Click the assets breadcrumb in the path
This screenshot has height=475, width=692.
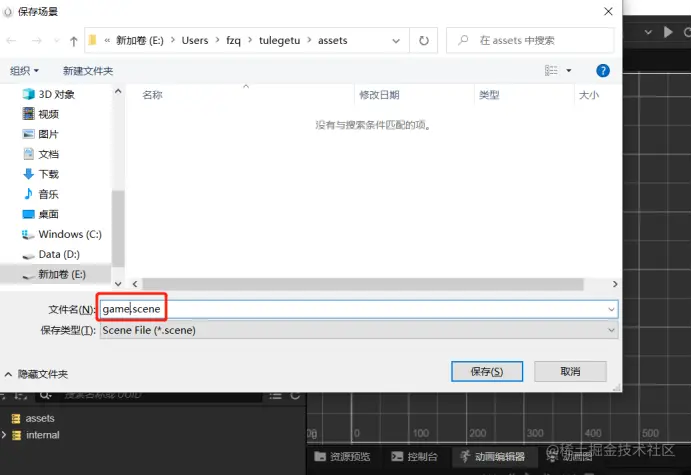[333, 41]
